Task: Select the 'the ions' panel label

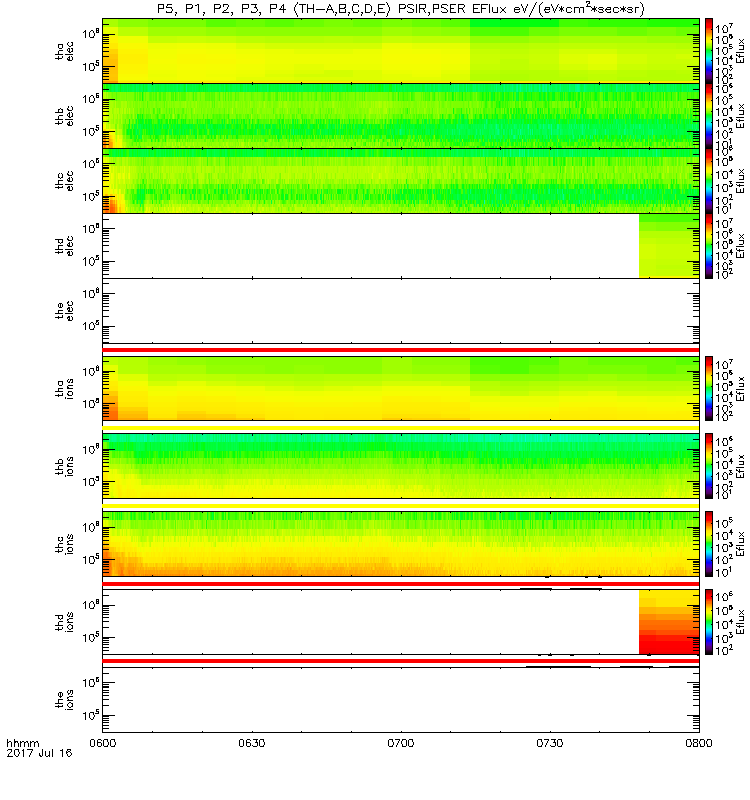Action: coord(65,700)
